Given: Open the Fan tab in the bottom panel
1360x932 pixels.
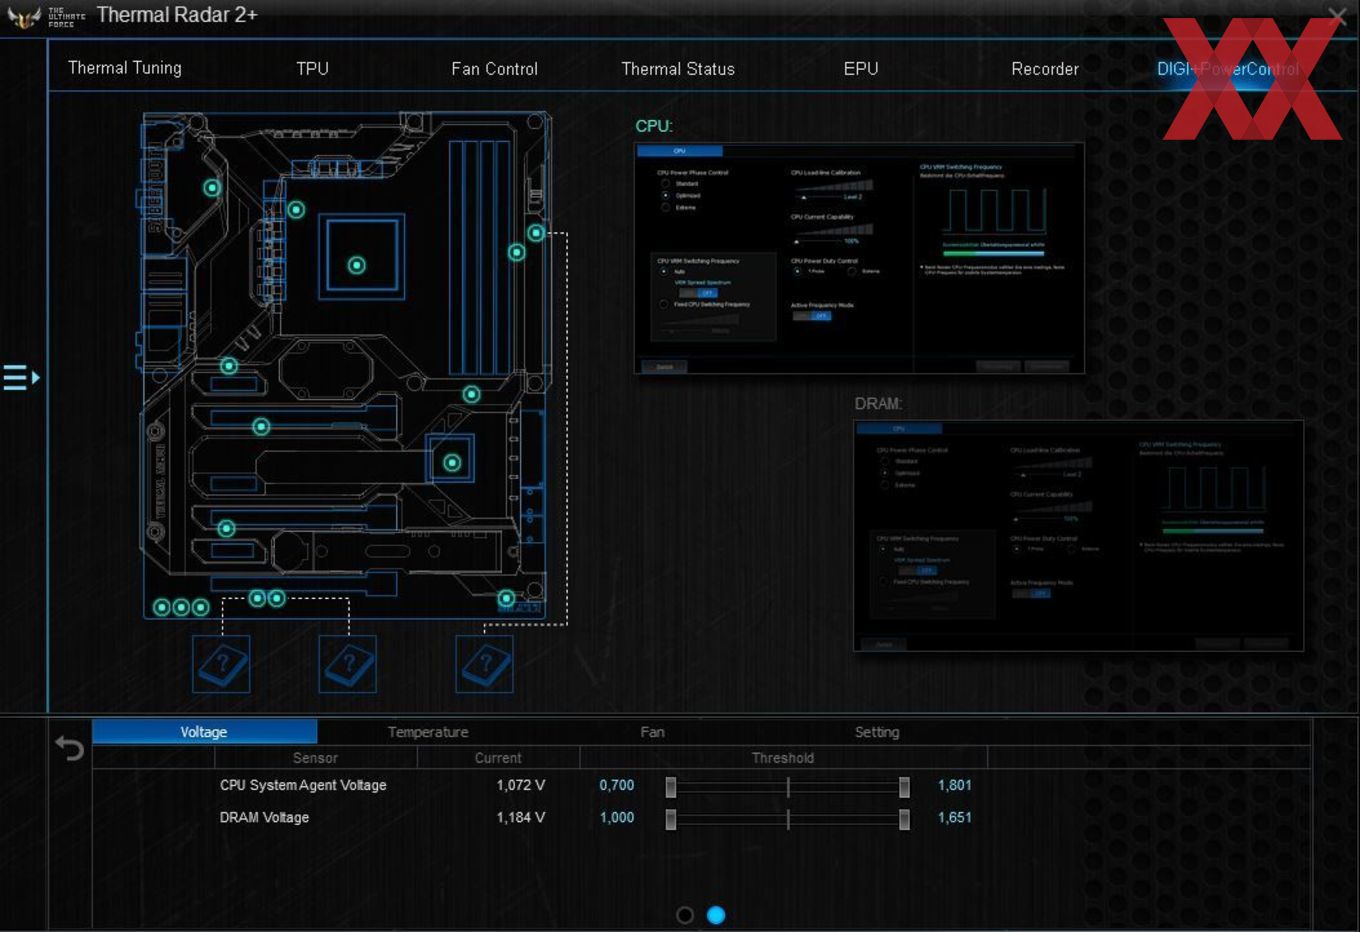Looking at the screenshot, I should click(x=652, y=732).
